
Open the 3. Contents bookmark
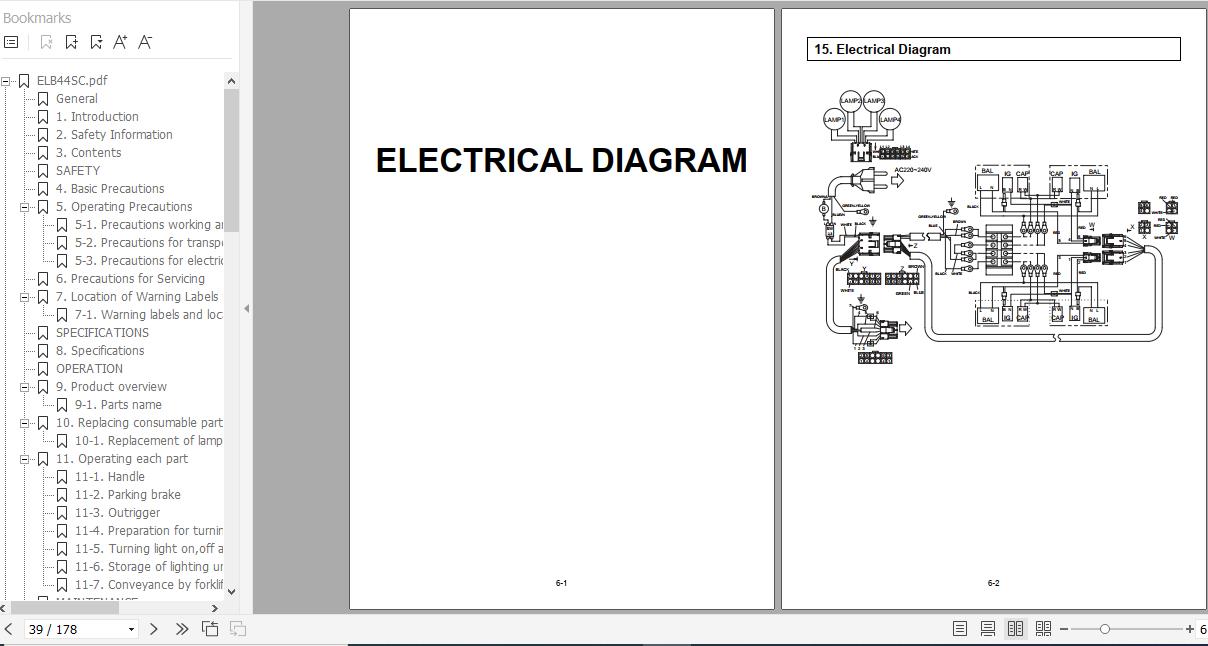88,153
